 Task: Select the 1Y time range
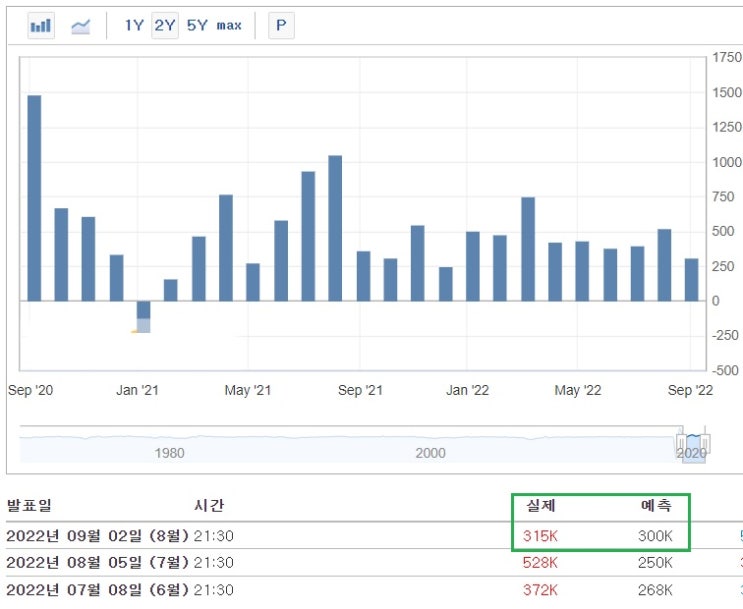click(134, 25)
